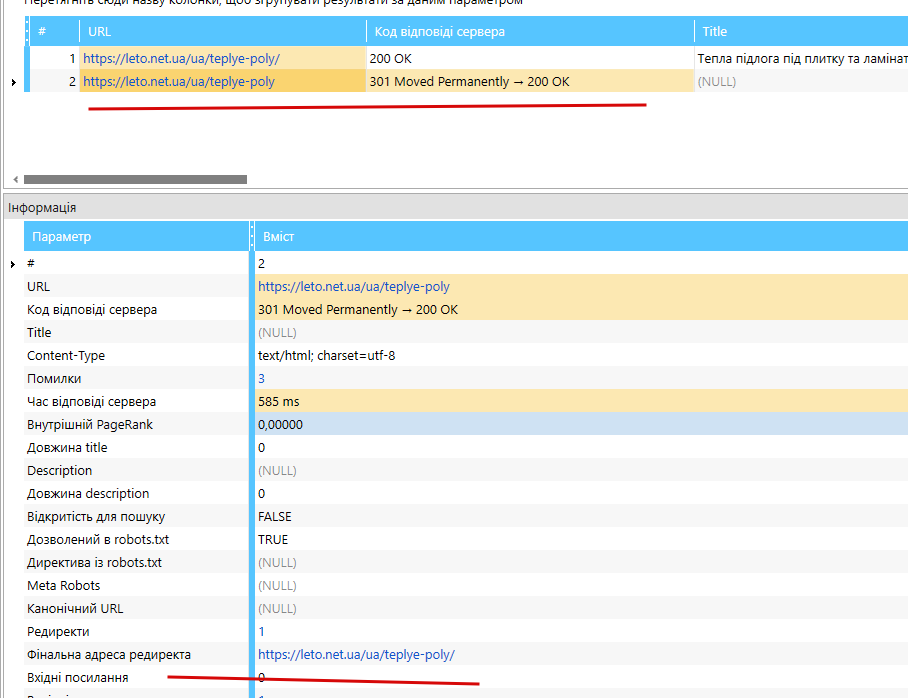Screen dimensions: 908x698
Task: Sort by the Код відповіді сервера column header
Action: pos(530,31)
